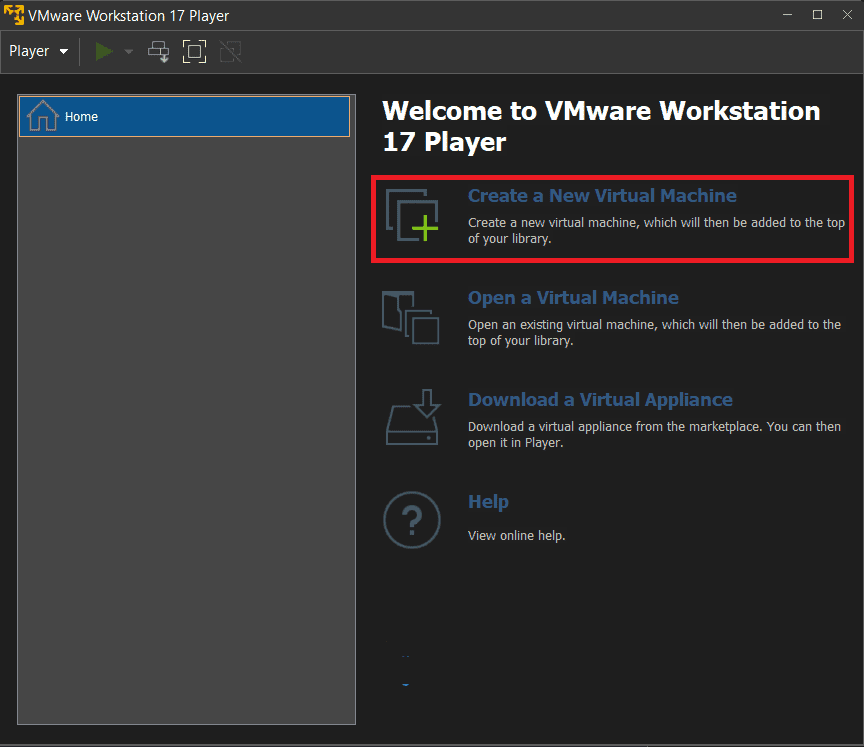This screenshot has height=747, width=864.
Task: Click the Unity mode toolbar icon
Action: pos(230,51)
